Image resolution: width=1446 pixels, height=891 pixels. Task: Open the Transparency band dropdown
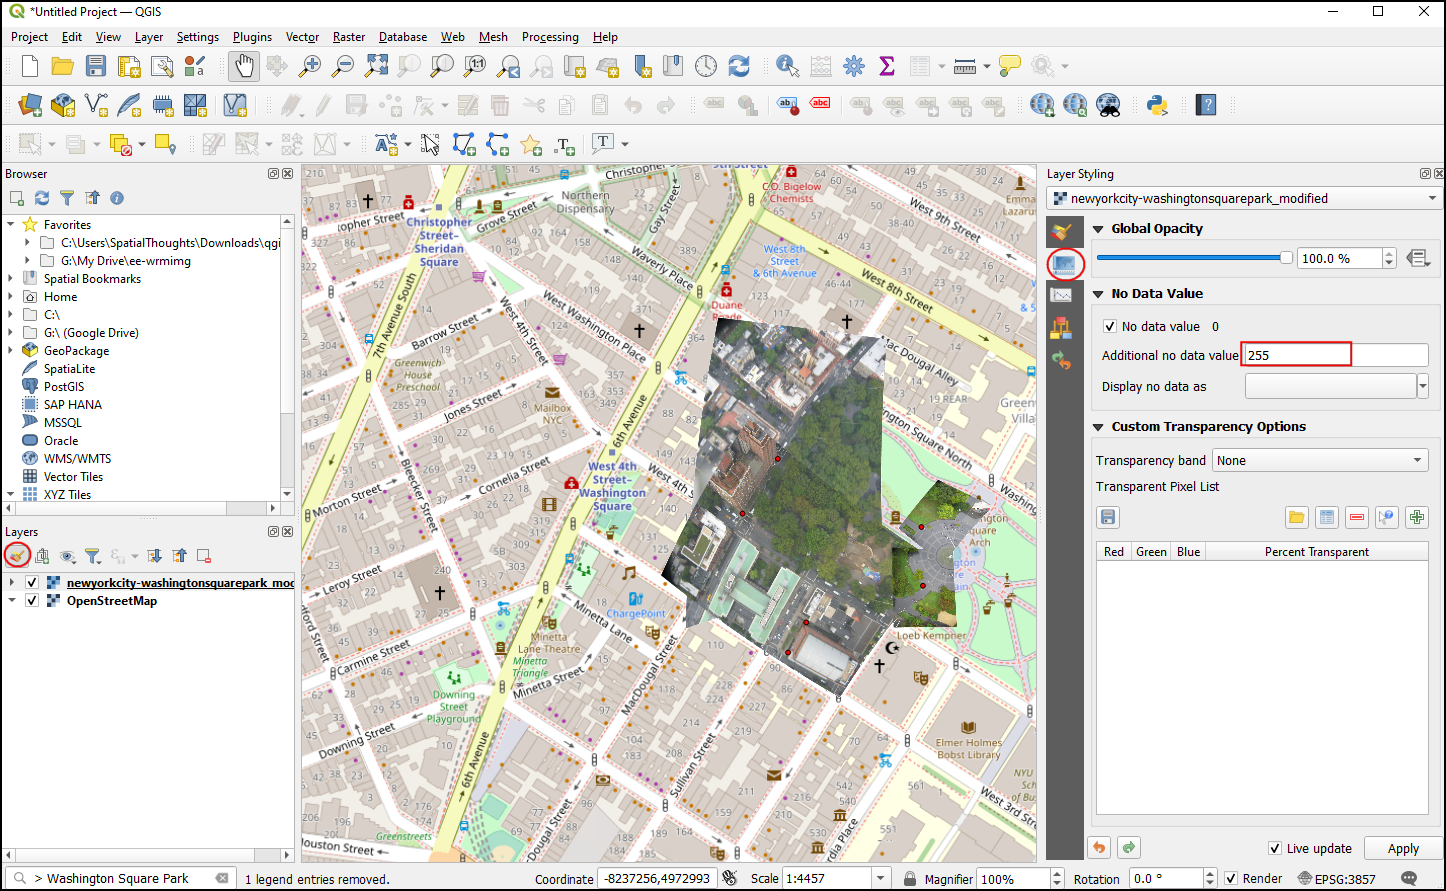[1320, 460]
